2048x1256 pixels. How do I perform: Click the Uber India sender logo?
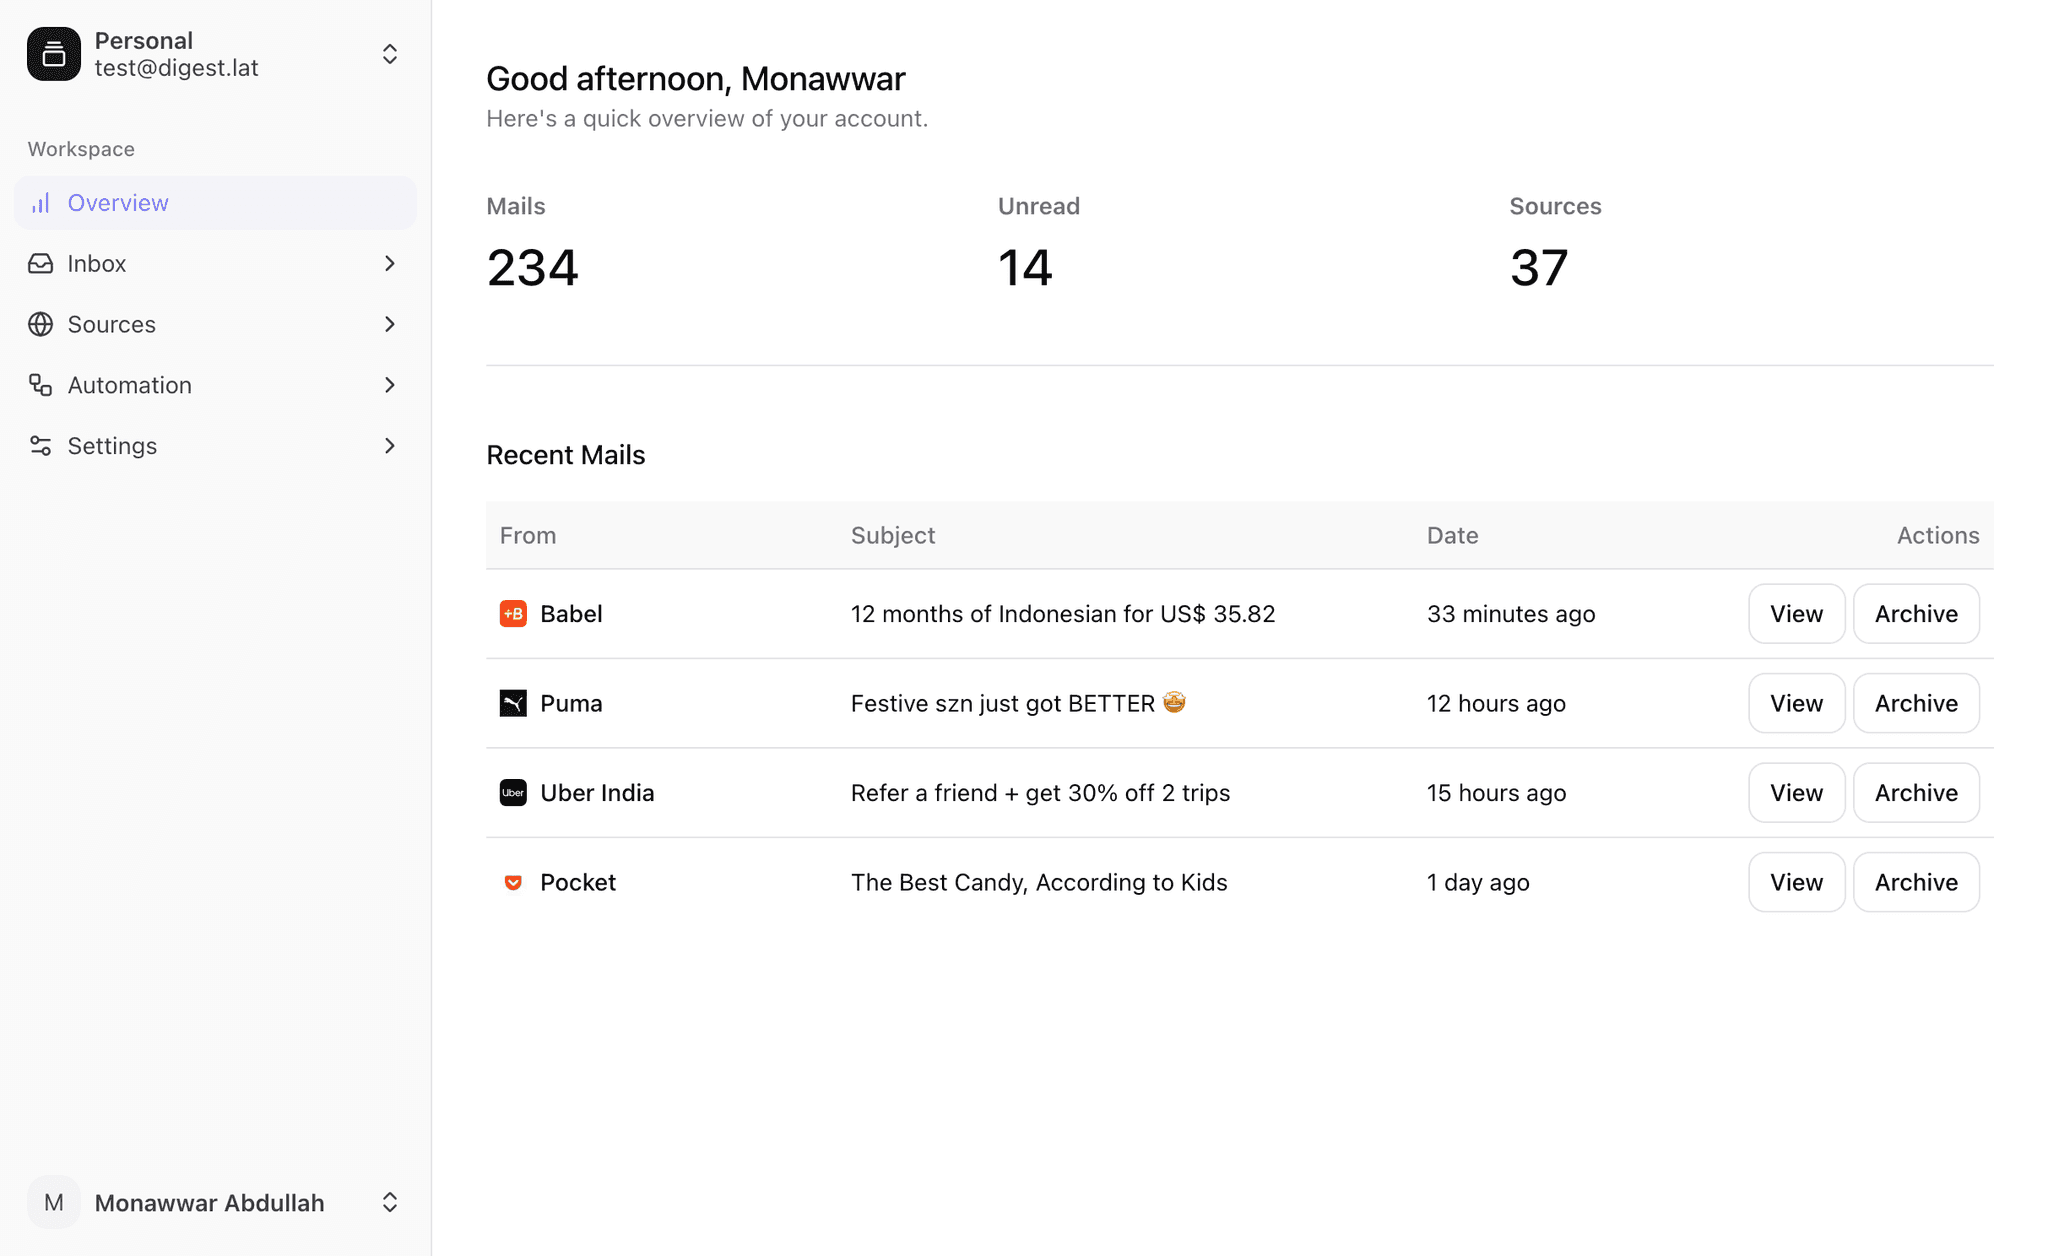point(513,793)
